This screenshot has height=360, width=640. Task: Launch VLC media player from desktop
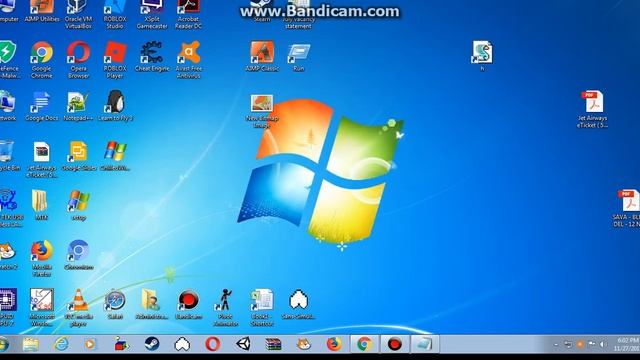click(x=78, y=308)
